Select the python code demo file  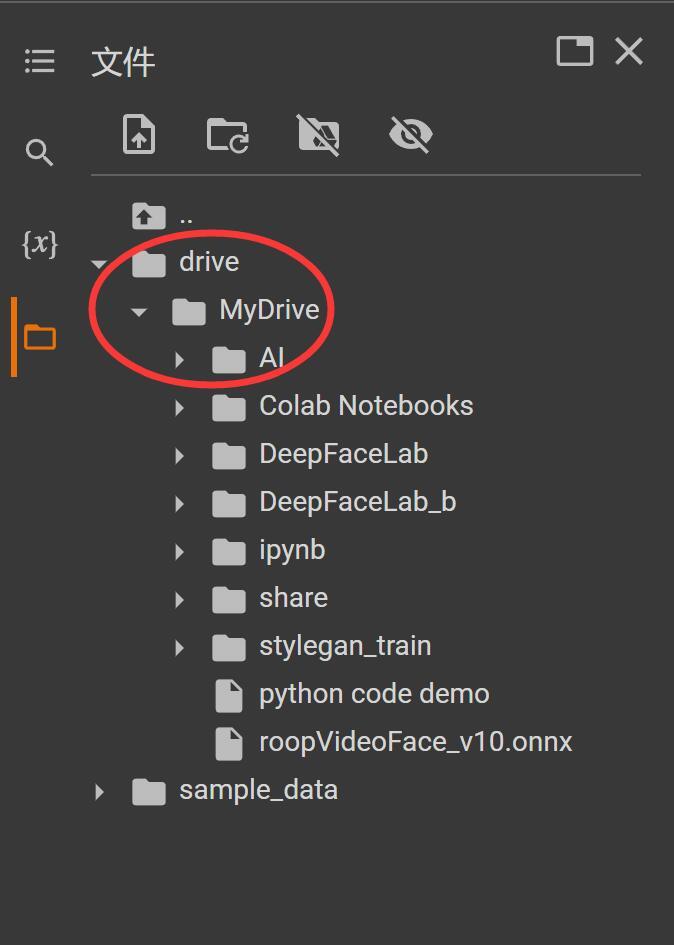point(374,694)
